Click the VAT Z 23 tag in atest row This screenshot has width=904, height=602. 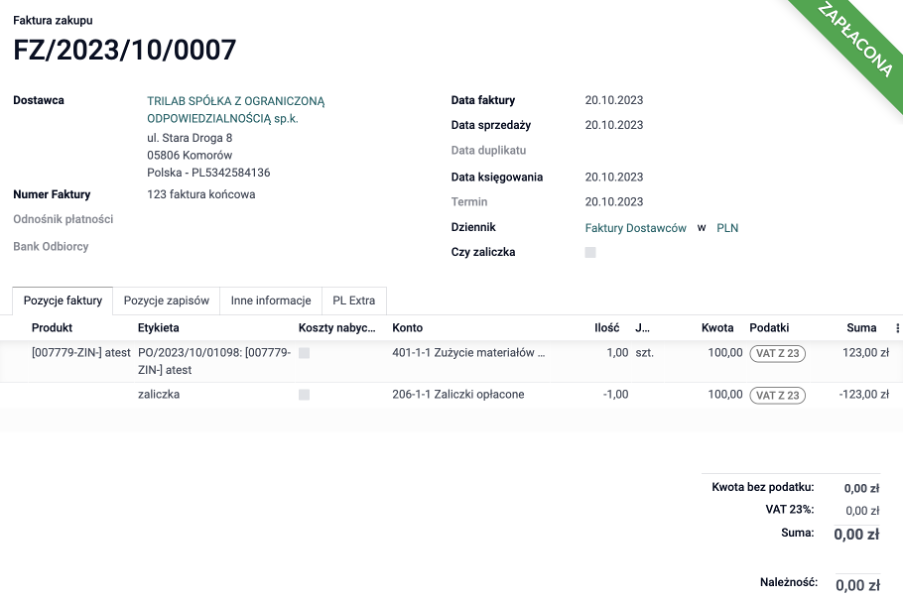pos(779,353)
